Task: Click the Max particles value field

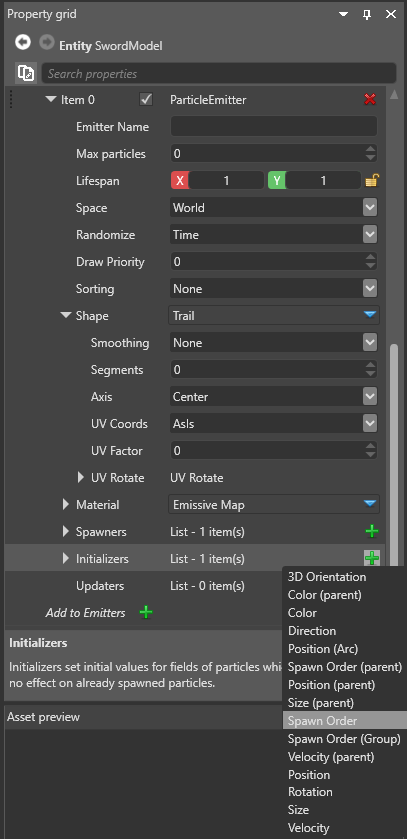Action: point(267,154)
